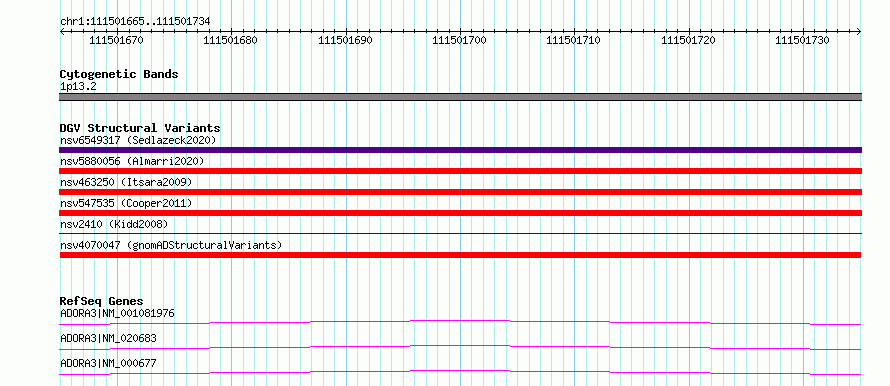Open gene ADORA3|NM_001081976 label
The height and width of the screenshot is (386, 890).
117,313
